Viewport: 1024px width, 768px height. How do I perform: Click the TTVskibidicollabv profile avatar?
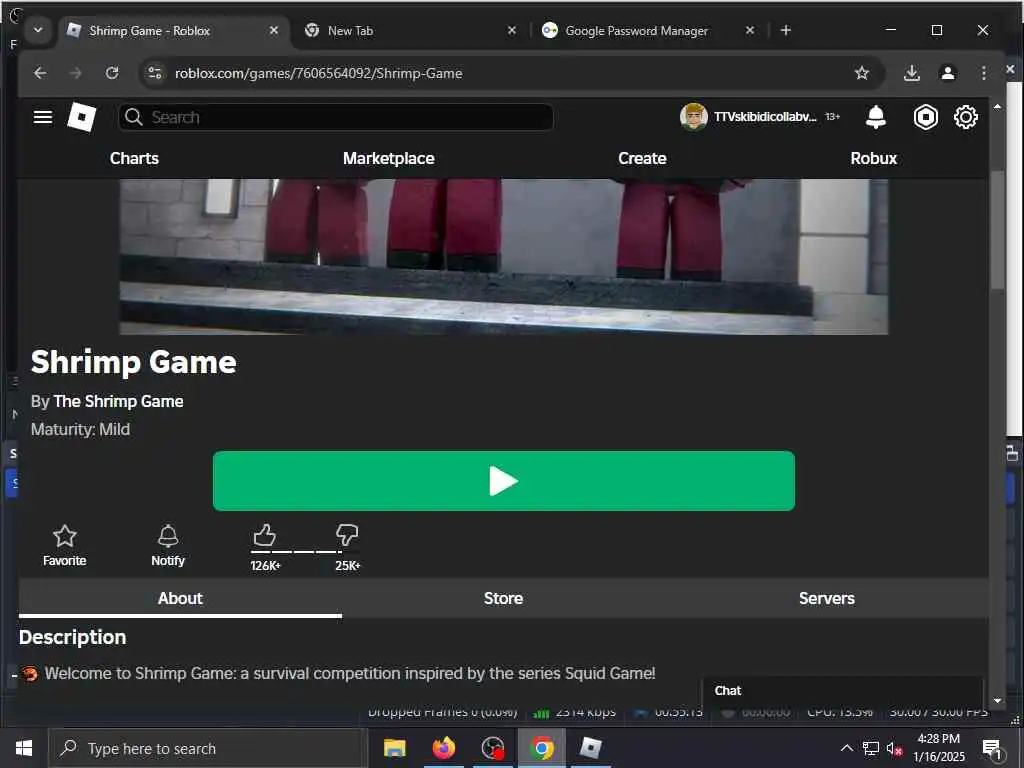694,117
